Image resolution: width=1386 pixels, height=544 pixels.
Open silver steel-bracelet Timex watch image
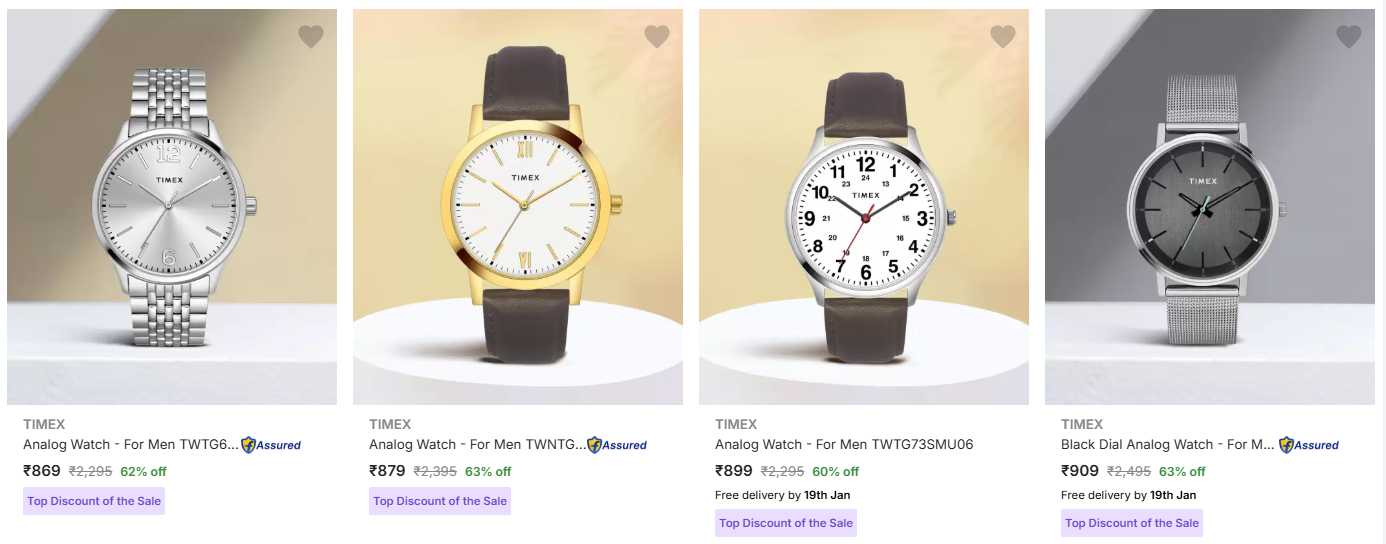172,207
